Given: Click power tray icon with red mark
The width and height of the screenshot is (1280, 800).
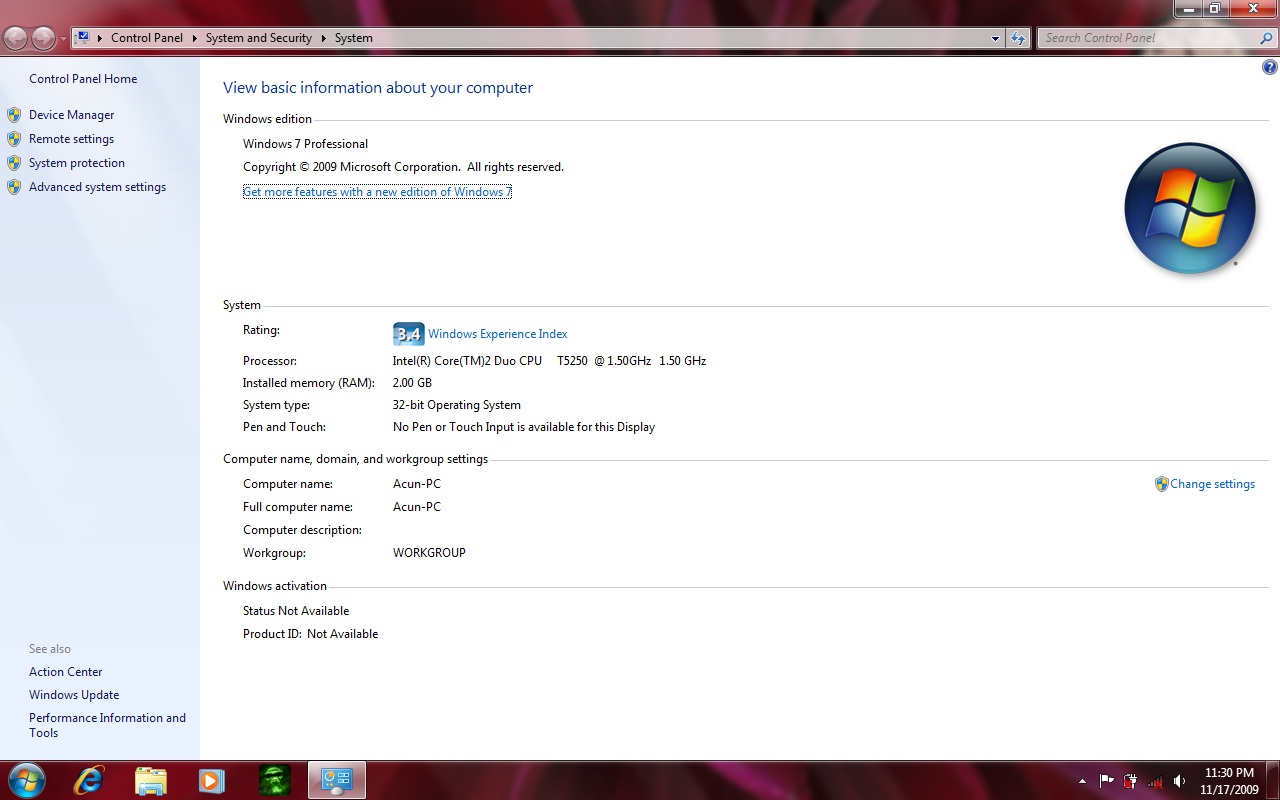Looking at the screenshot, I should tap(1130, 781).
